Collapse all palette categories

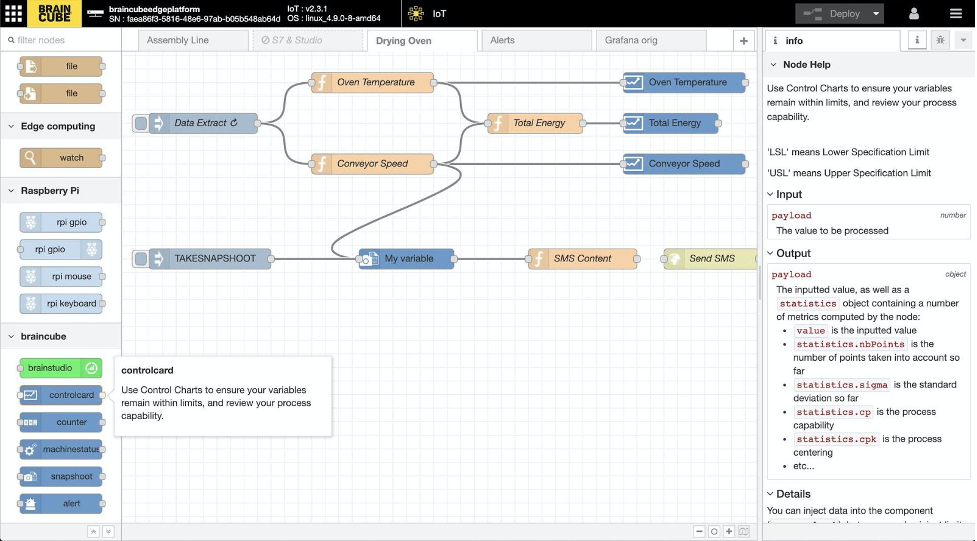(93, 532)
